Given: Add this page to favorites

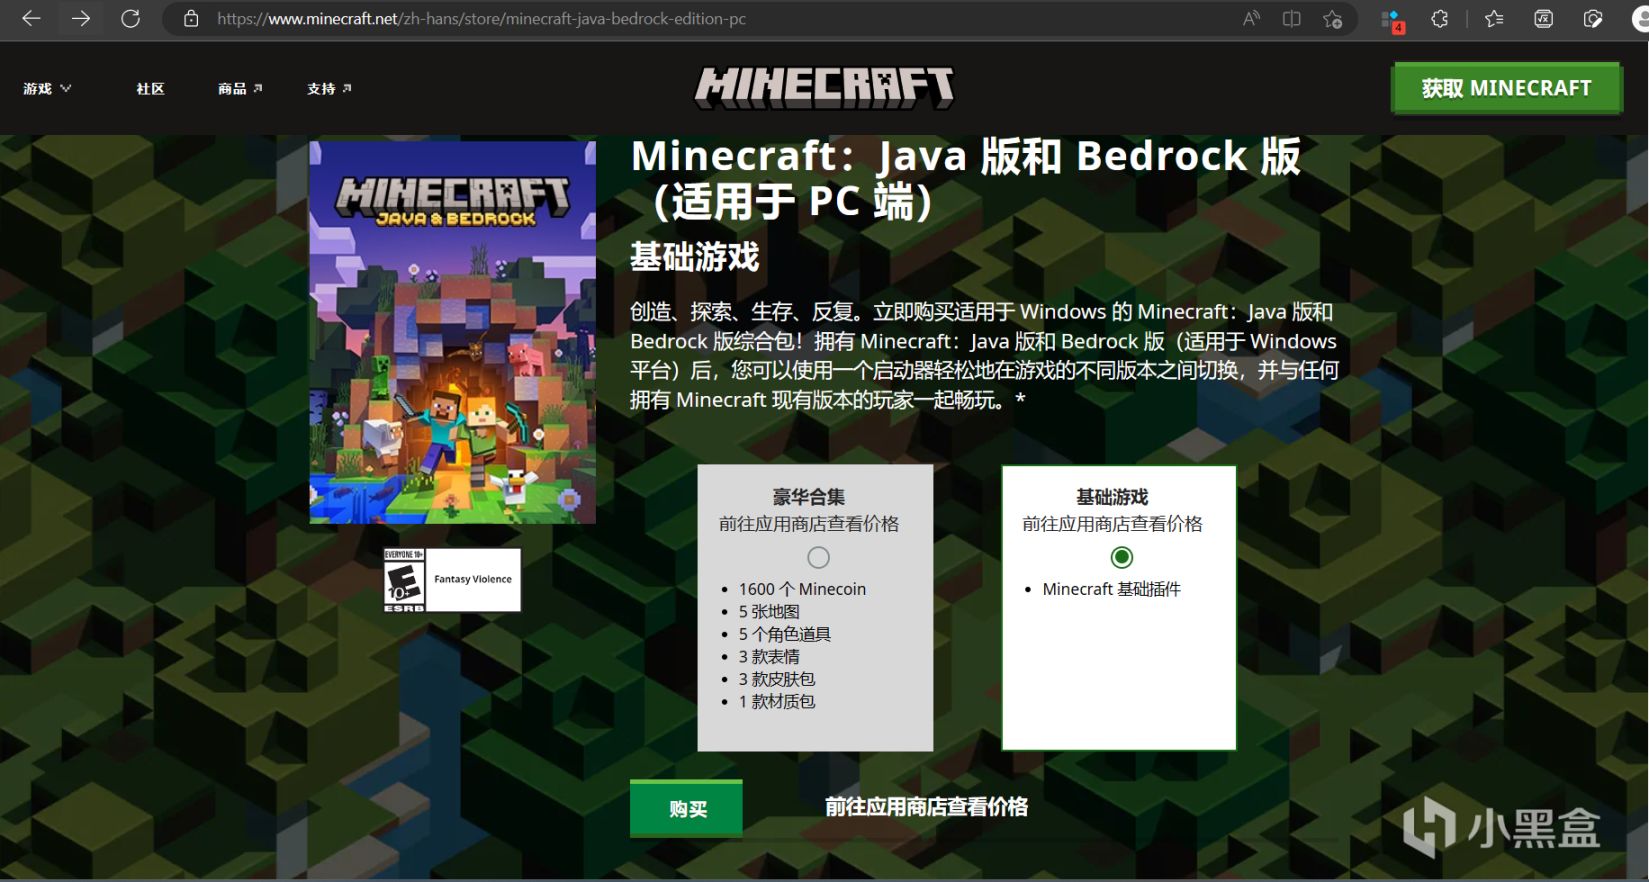Looking at the screenshot, I should tap(1333, 19).
